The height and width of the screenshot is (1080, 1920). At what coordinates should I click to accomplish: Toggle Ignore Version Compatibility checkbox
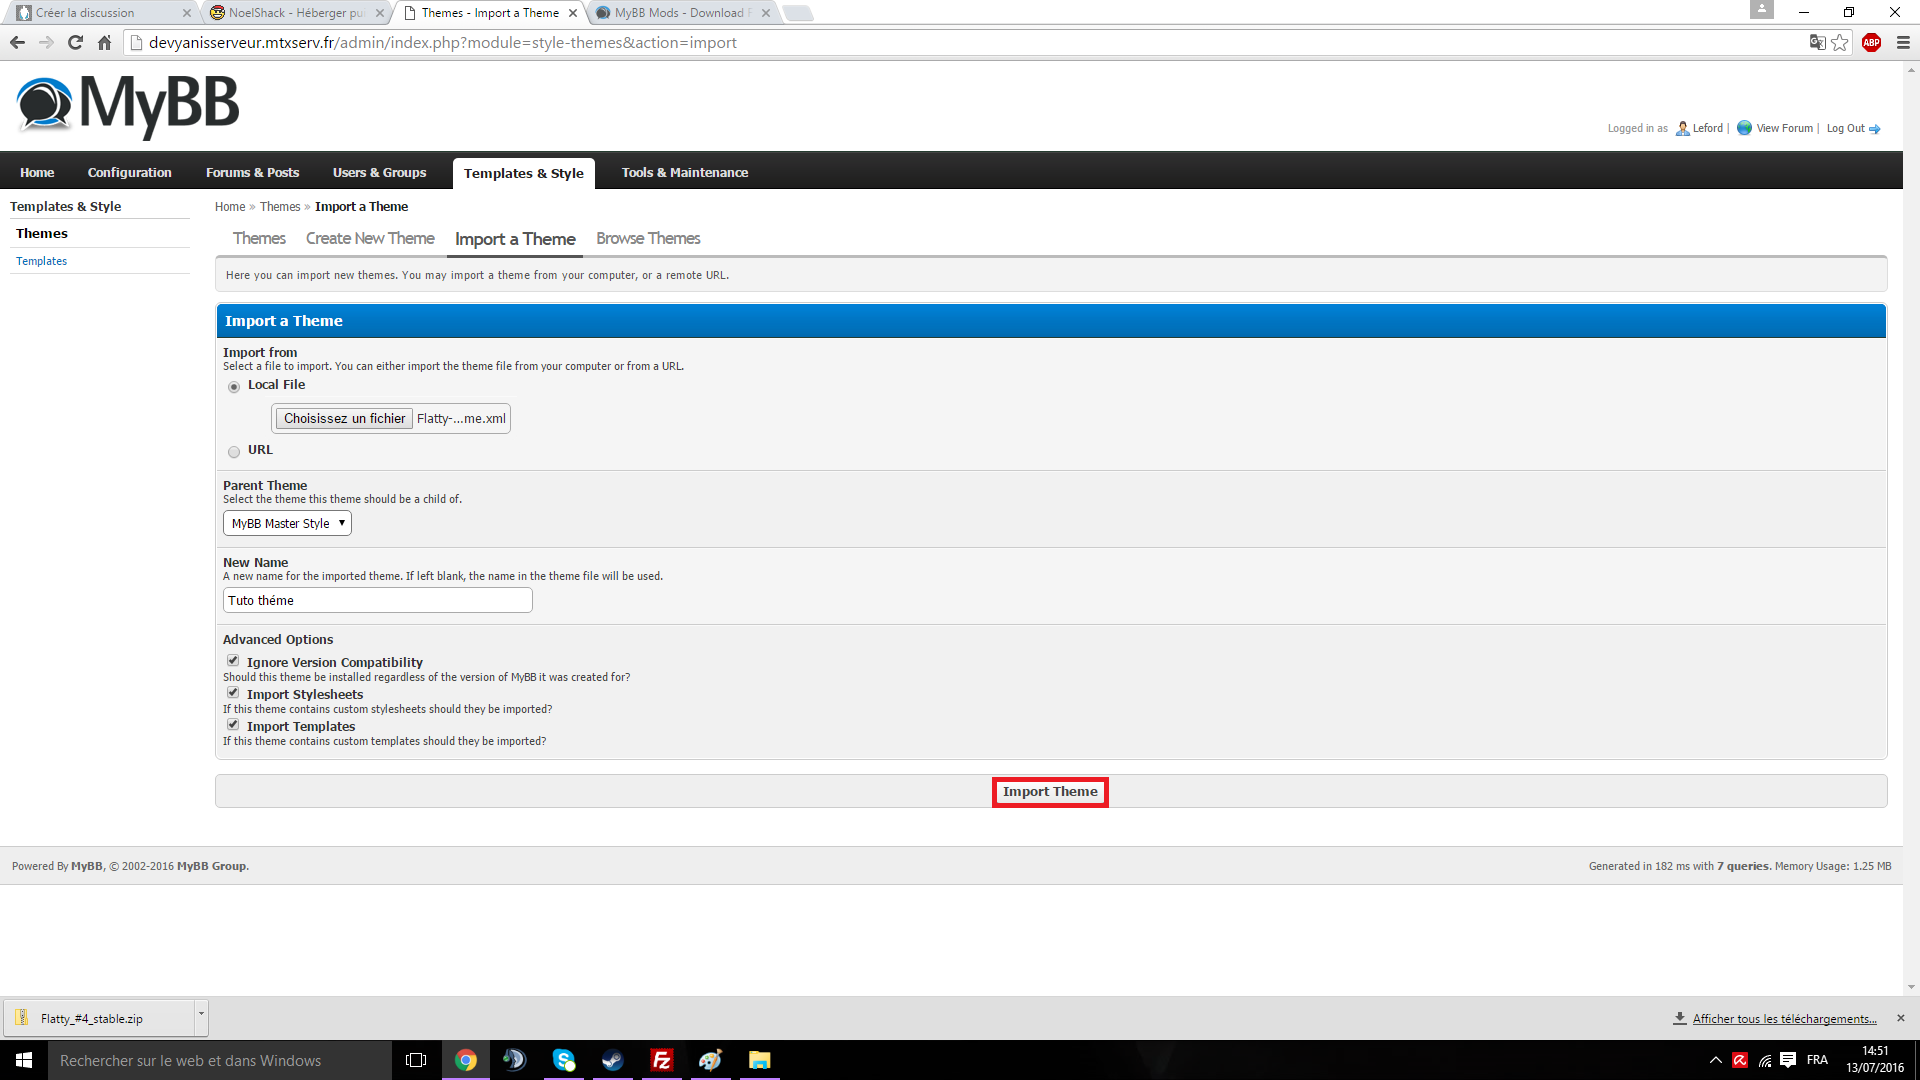[x=233, y=660]
